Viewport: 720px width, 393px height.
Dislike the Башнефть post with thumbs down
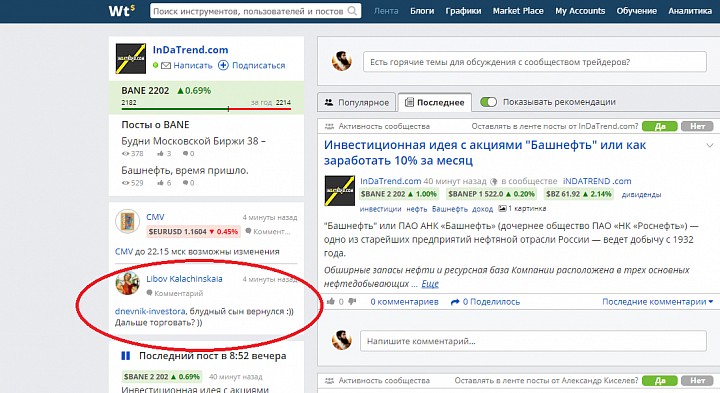point(352,301)
